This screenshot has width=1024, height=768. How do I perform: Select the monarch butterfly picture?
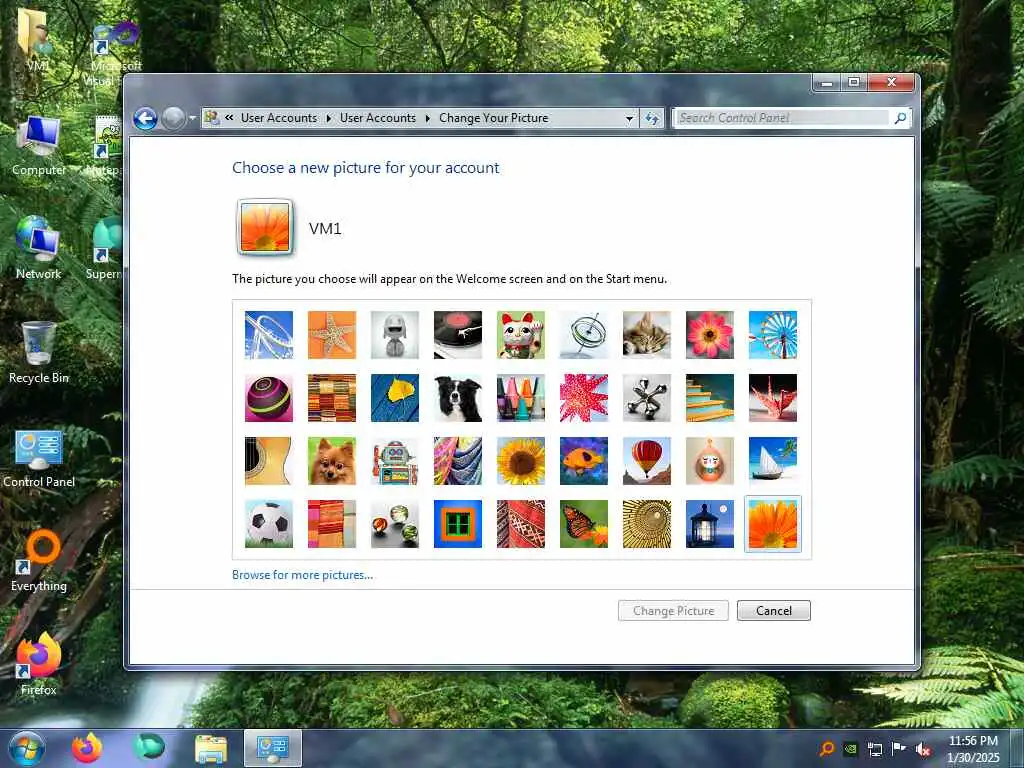point(584,524)
